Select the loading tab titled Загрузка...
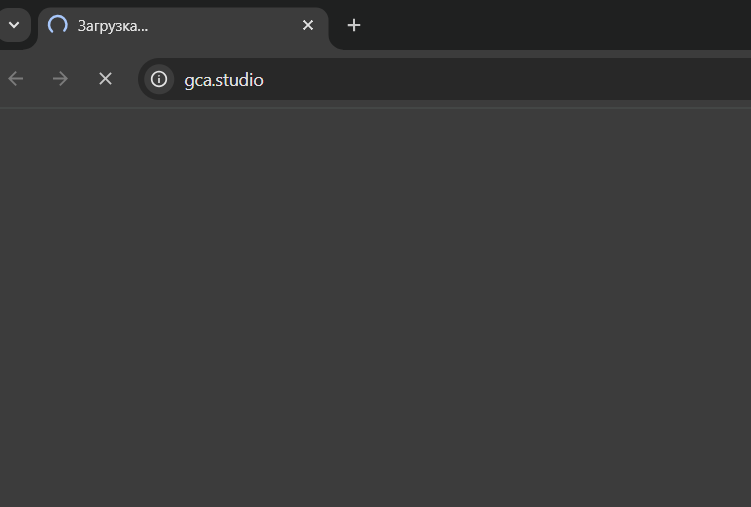This screenshot has height=507, width=751. coord(183,28)
